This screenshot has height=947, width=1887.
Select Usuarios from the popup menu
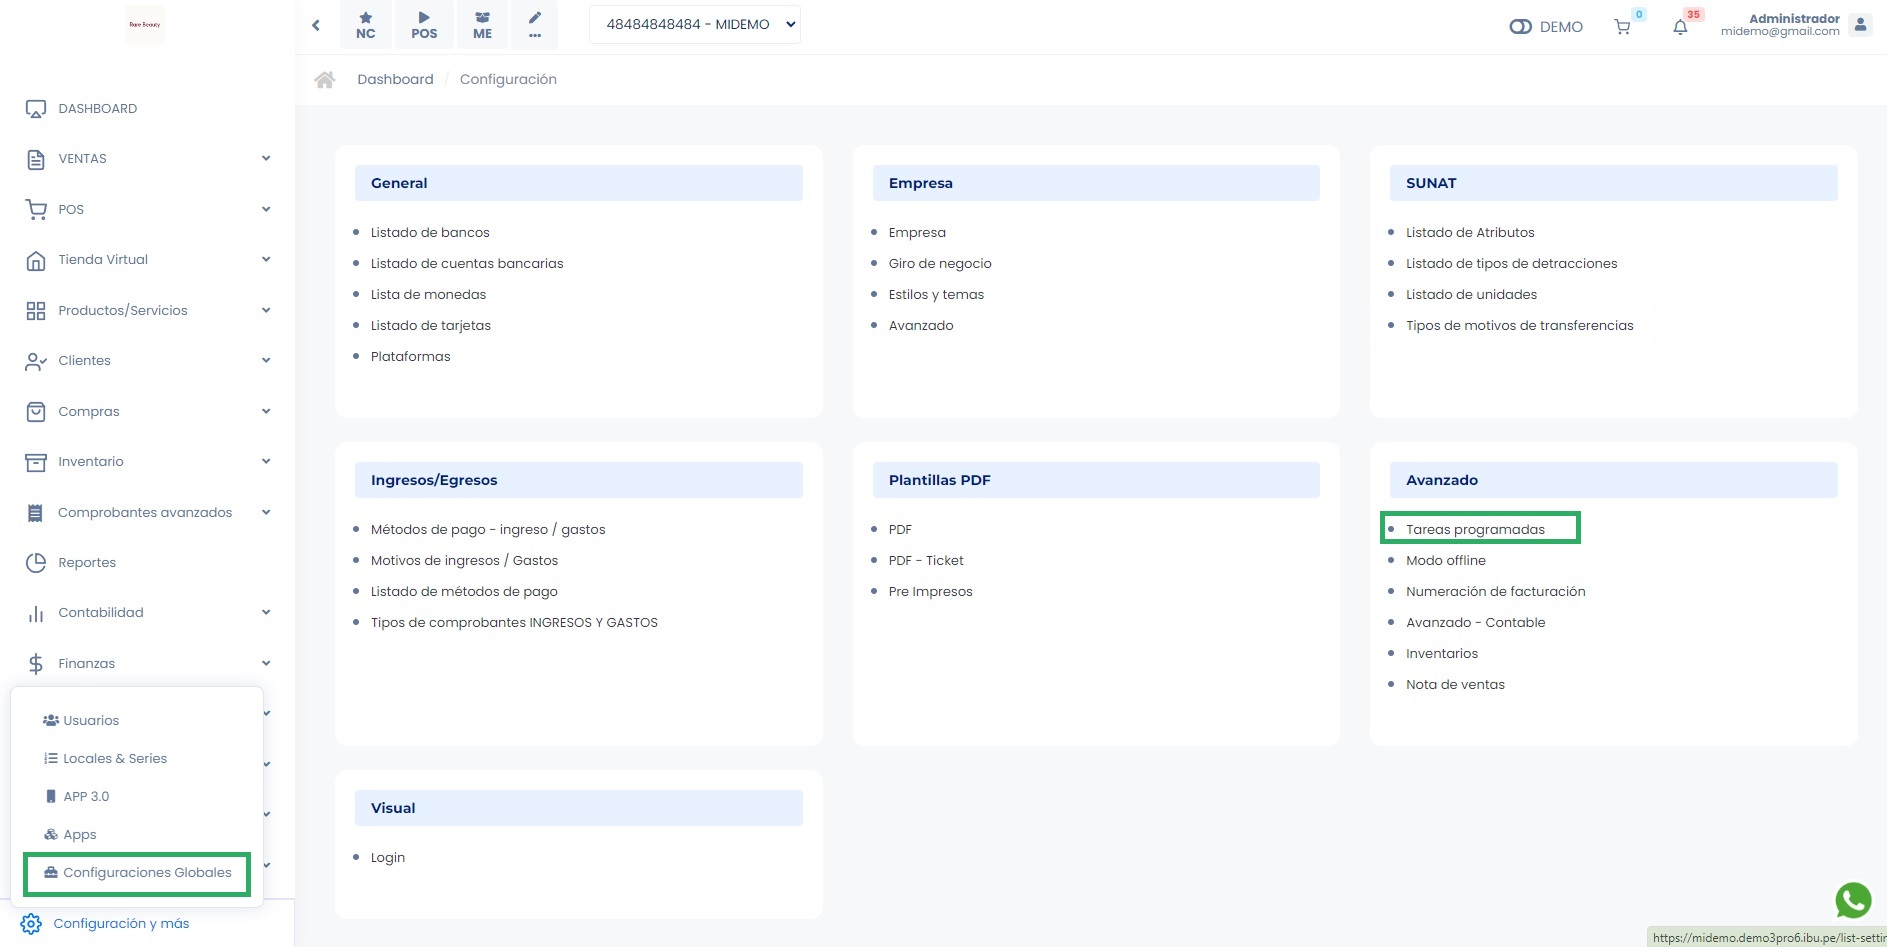coord(91,721)
